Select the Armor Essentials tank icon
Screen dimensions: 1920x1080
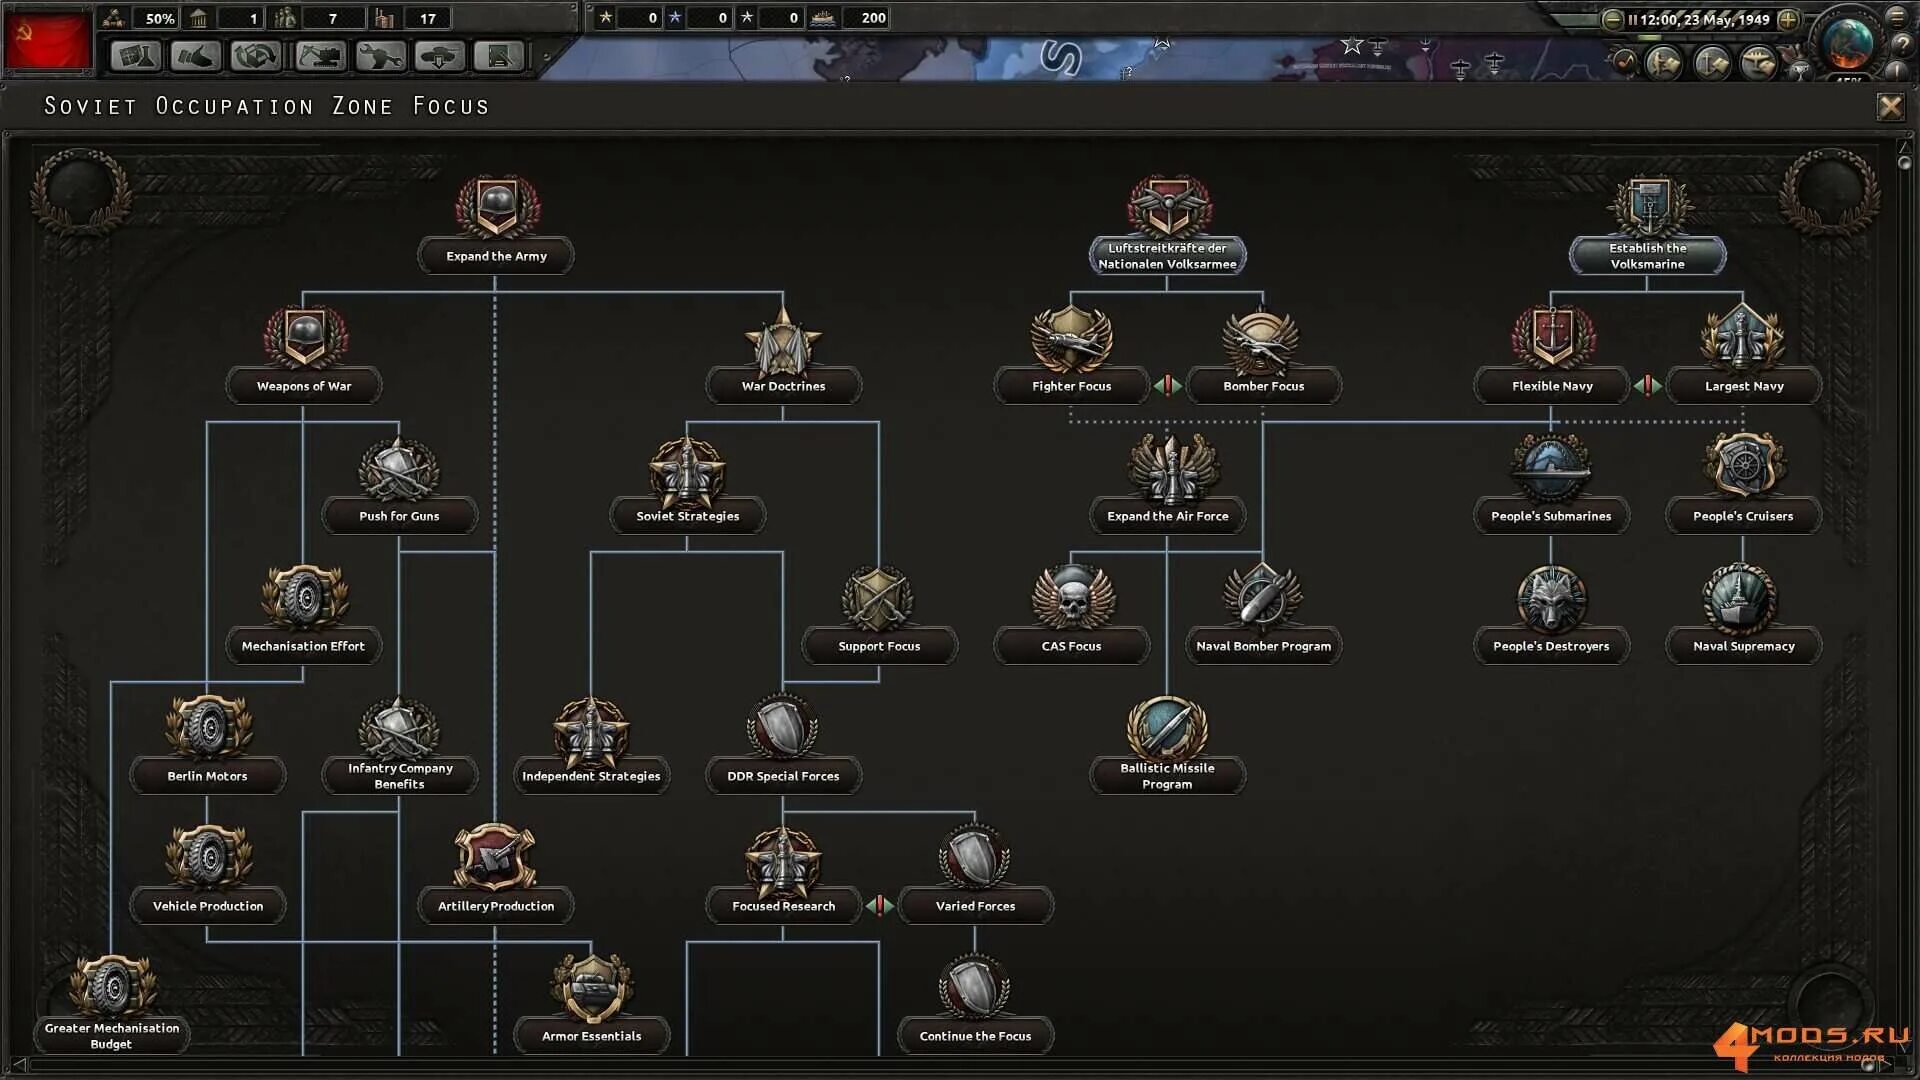point(591,987)
